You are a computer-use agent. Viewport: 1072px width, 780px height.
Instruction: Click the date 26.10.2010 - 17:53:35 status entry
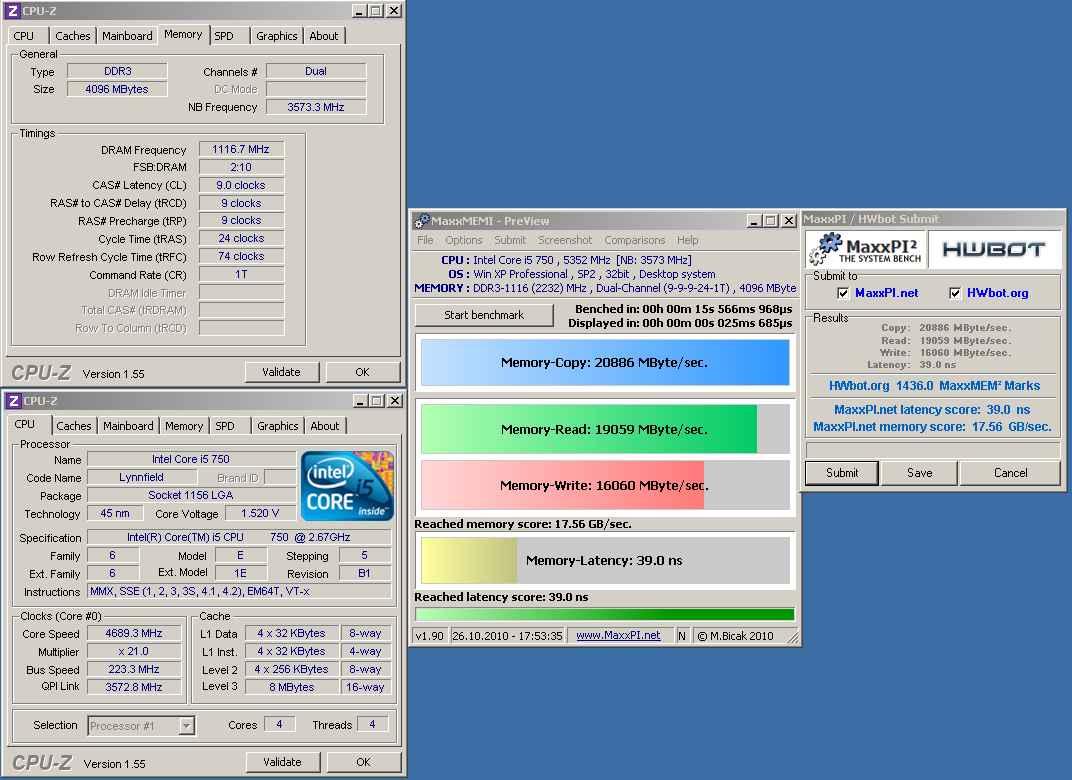507,636
